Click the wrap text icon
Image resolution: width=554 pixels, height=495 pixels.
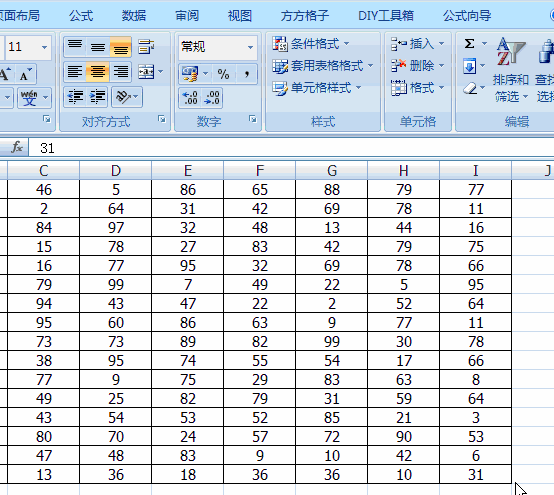[x=146, y=47]
